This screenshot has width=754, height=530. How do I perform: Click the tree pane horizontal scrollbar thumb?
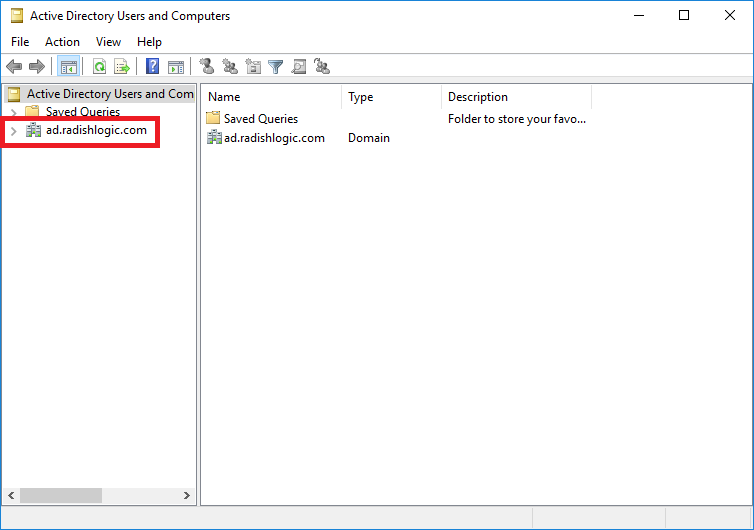61,495
